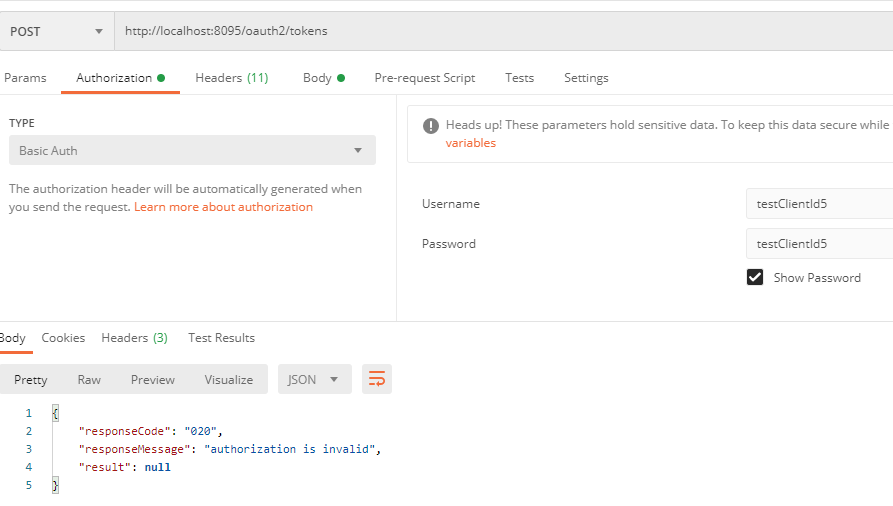
Task: Click the heads-up warning info icon
Action: pos(431,125)
